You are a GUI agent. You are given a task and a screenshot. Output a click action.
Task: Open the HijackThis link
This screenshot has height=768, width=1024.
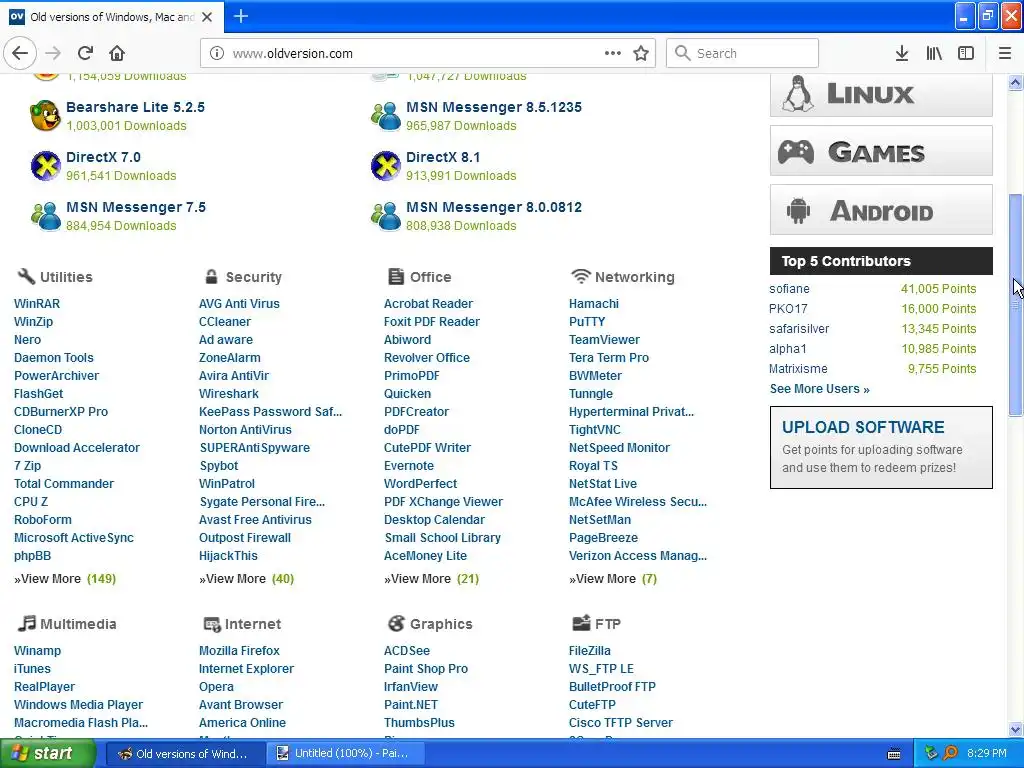pyautogui.click(x=228, y=556)
